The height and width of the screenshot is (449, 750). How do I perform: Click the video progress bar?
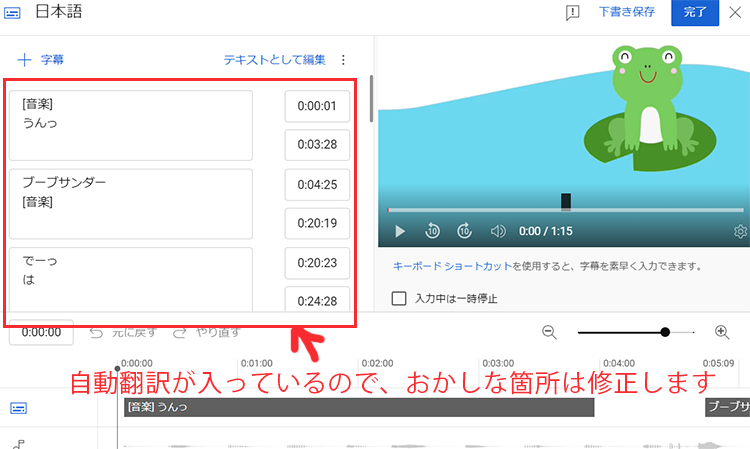point(565,210)
